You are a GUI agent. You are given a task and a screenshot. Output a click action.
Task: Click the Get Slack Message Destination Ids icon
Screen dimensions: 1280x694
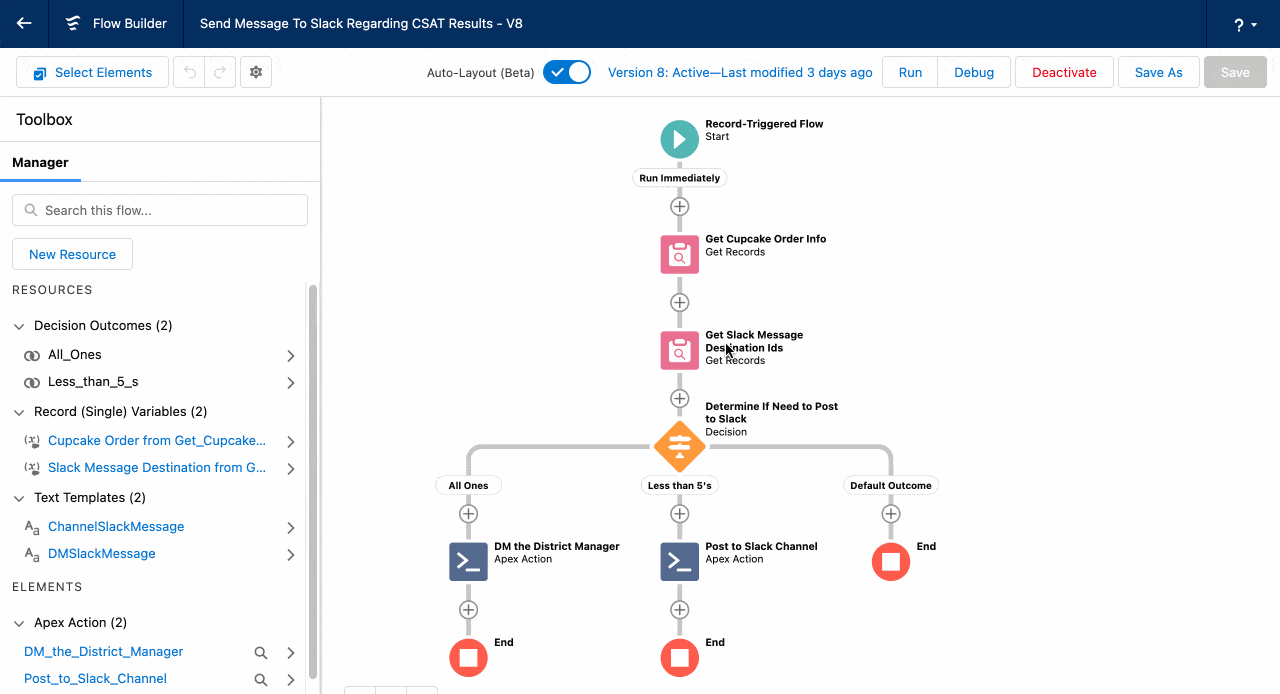[680, 350]
